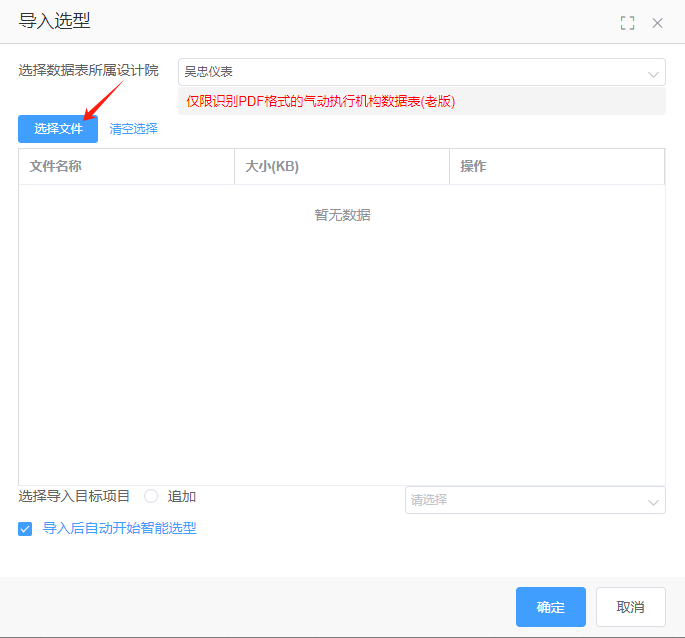
Task: Click the 操作 column header
Action: (x=473, y=166)
